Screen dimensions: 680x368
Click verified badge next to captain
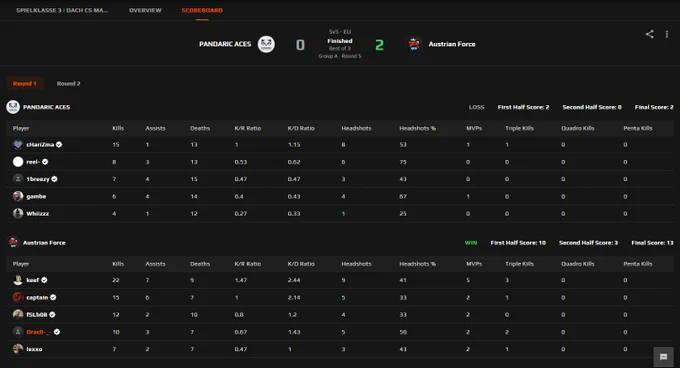point(53,297)
